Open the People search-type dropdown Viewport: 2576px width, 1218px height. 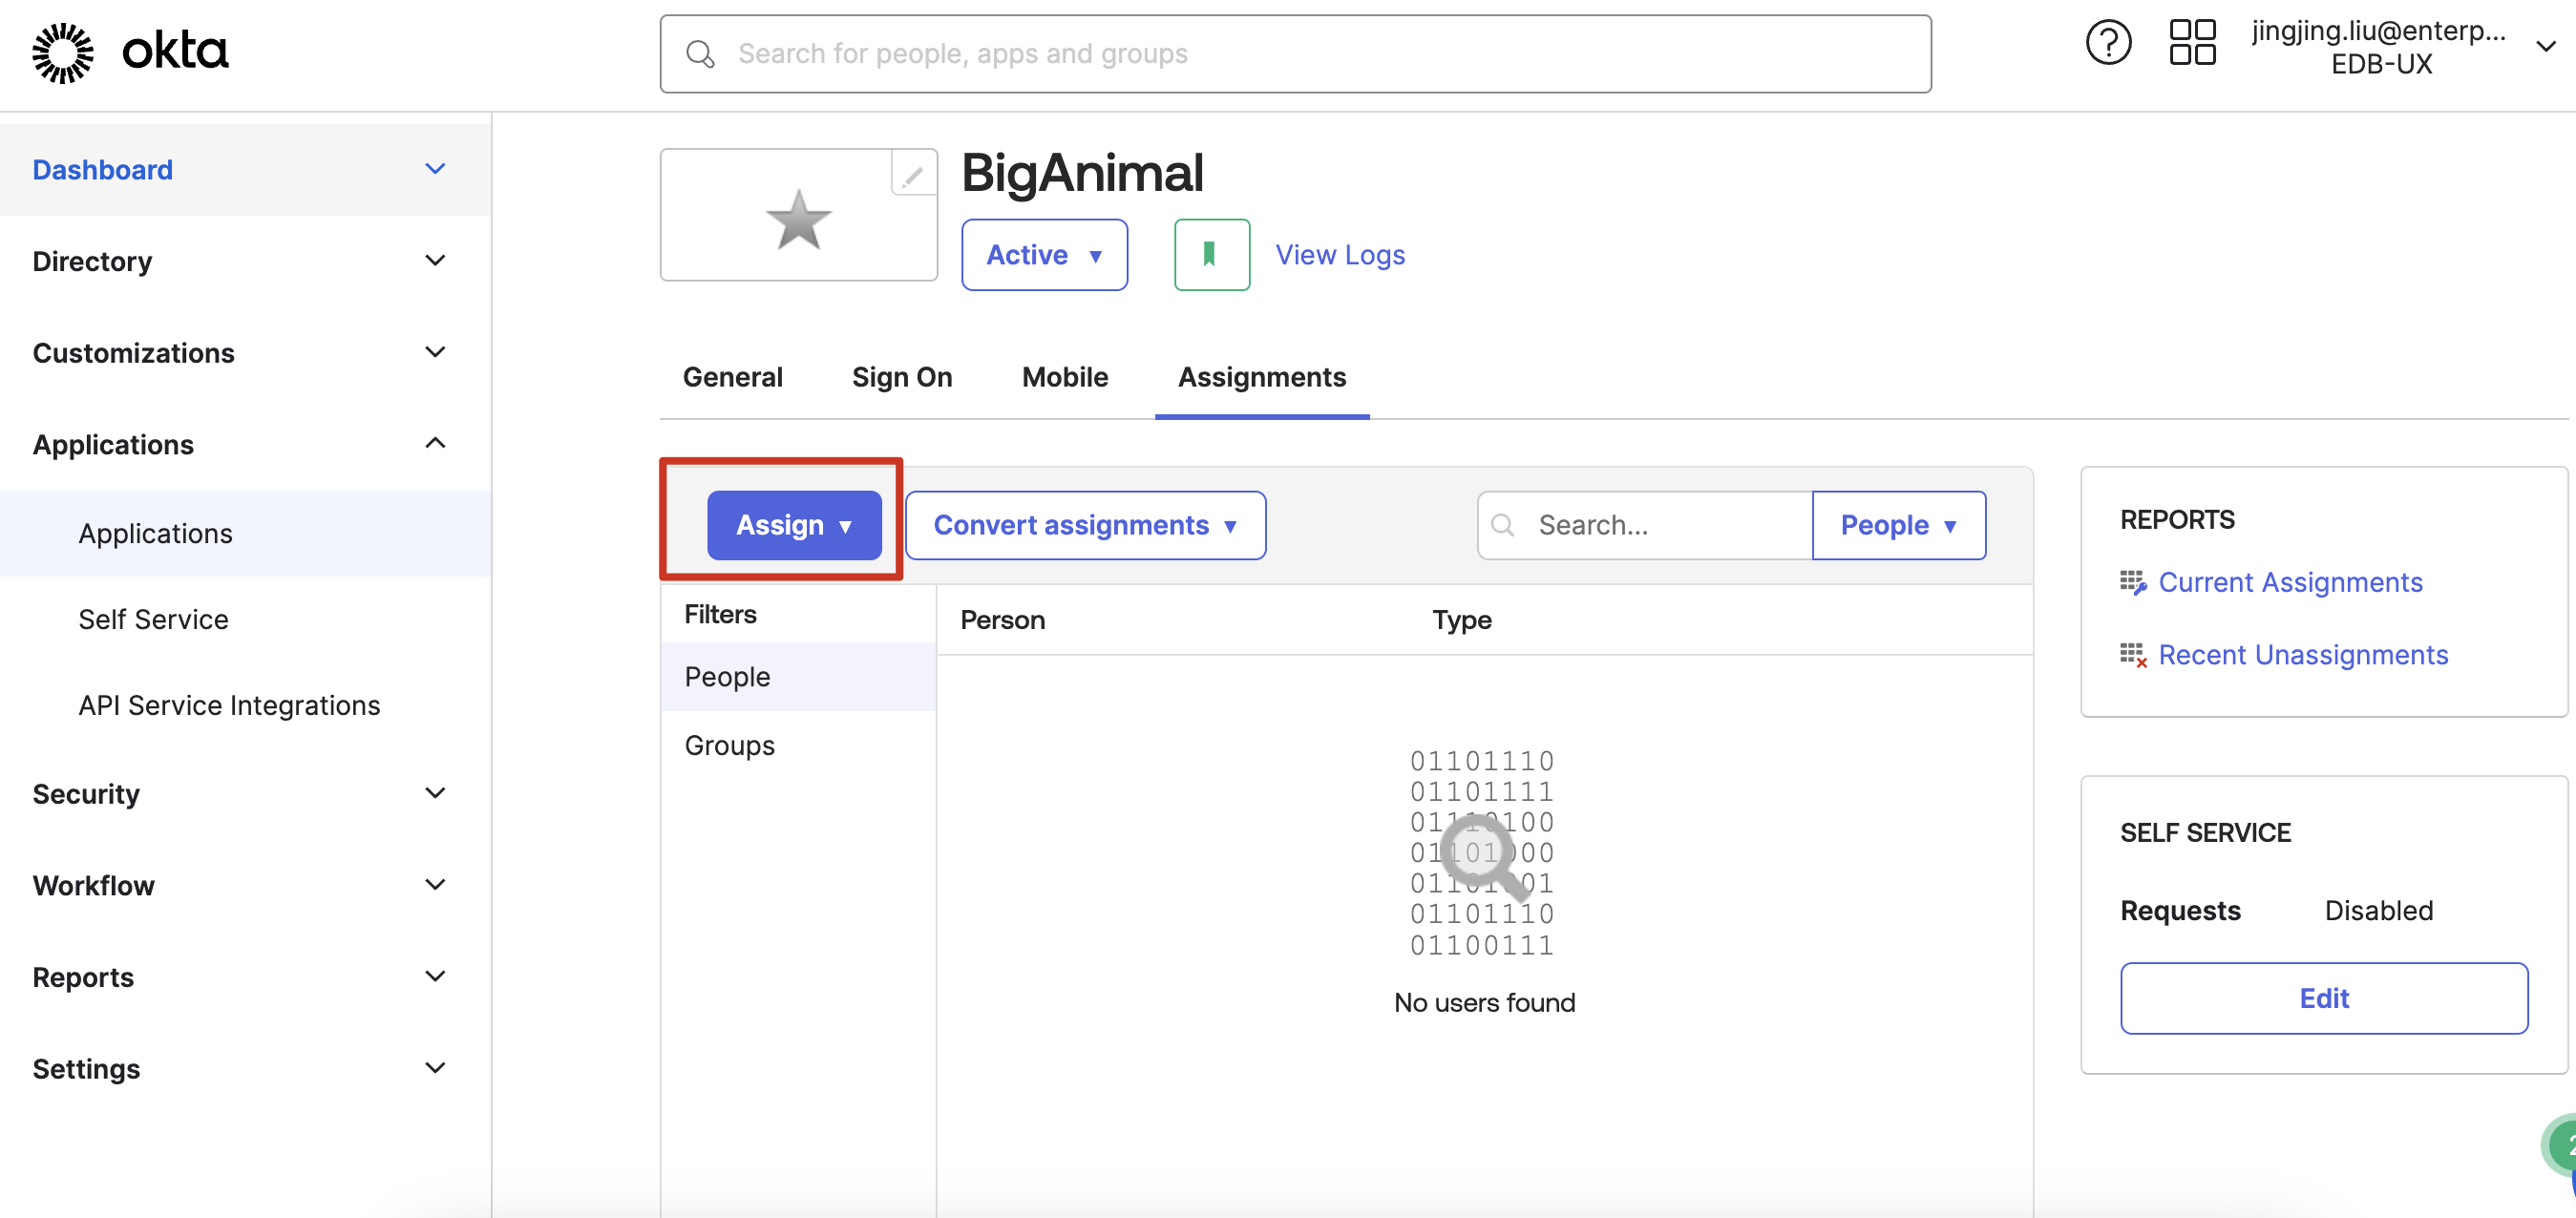click(1898, 525)
